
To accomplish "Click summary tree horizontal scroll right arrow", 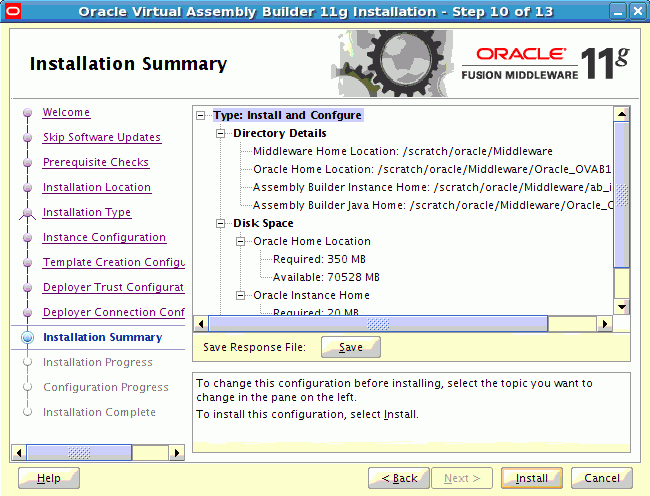I will [x=605, y=324].
